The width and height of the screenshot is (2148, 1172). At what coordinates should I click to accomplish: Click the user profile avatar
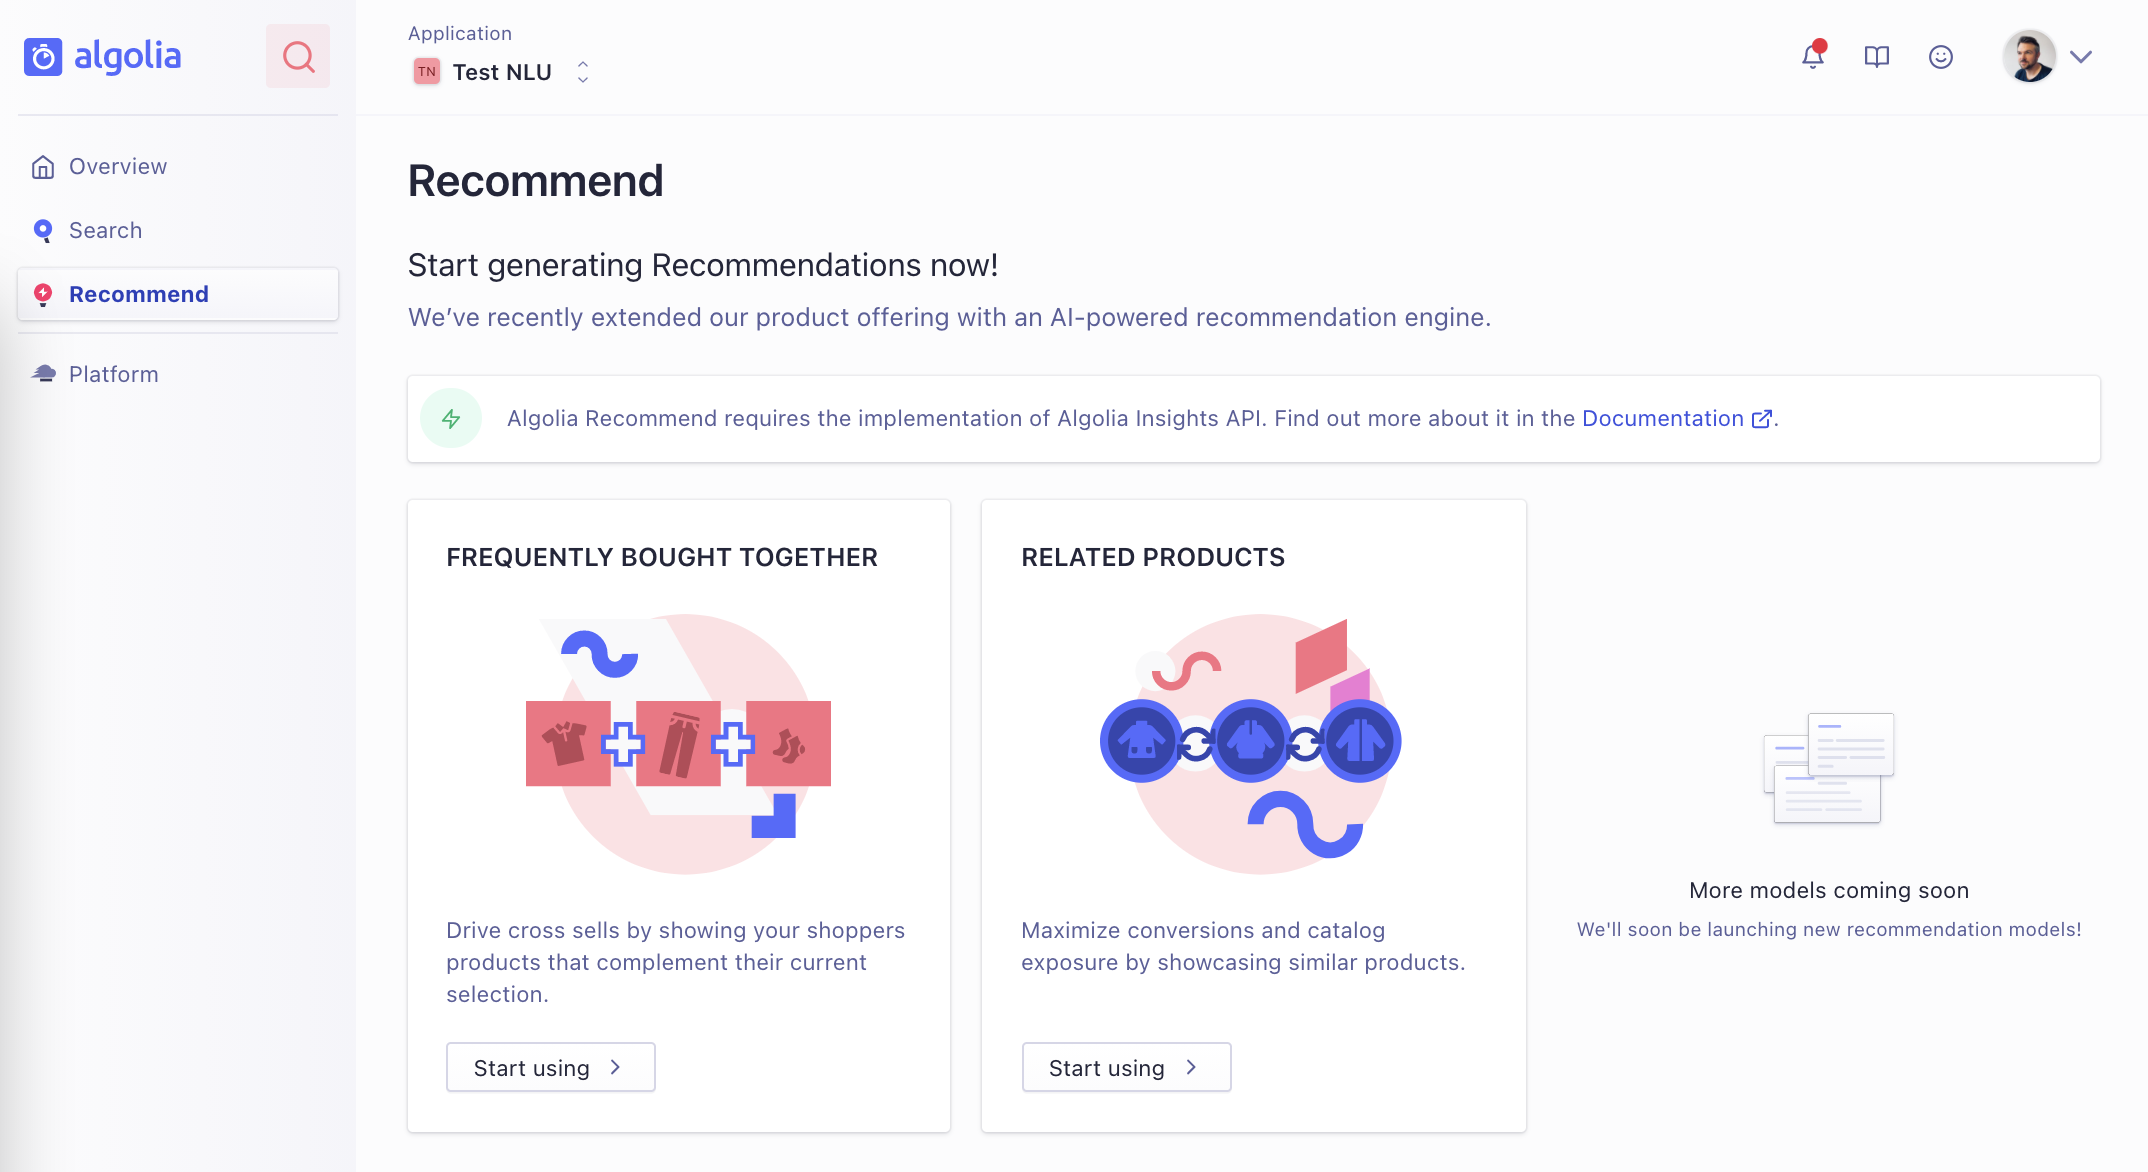pyautogui.click(x=2029, y=56)
